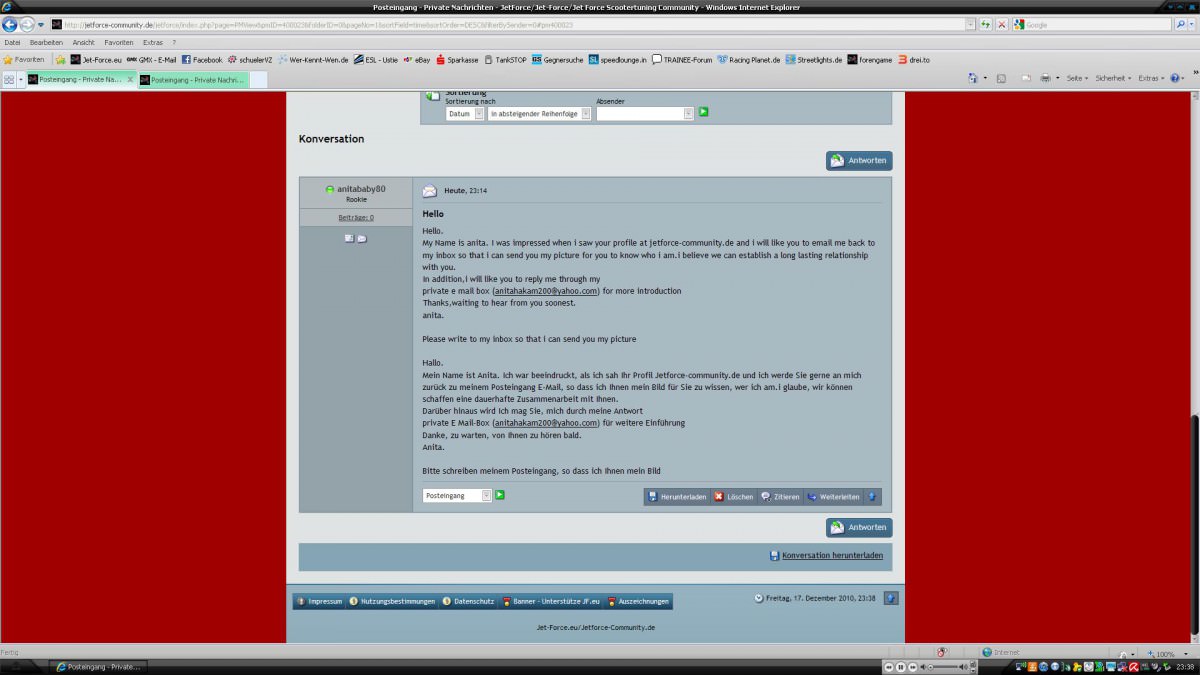Click the browser Forward arrow button

coord(27,24)
